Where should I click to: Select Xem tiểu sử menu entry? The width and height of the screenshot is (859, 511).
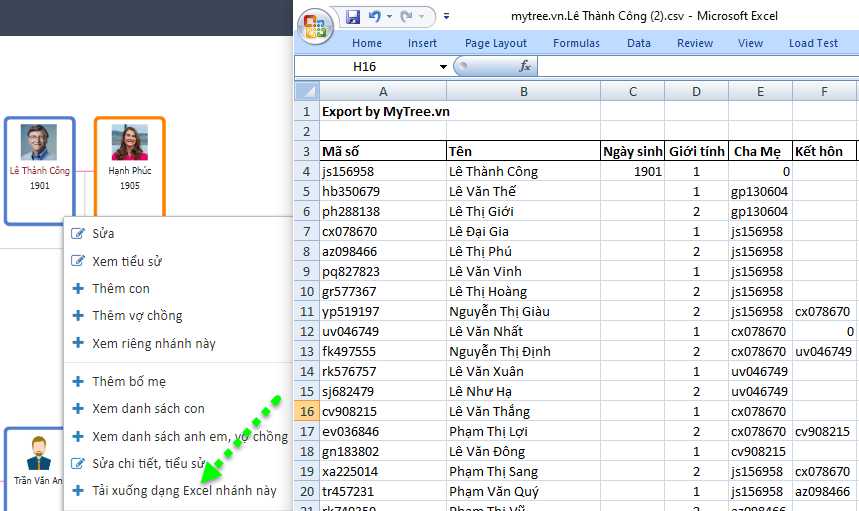click(x=127, y=261)
